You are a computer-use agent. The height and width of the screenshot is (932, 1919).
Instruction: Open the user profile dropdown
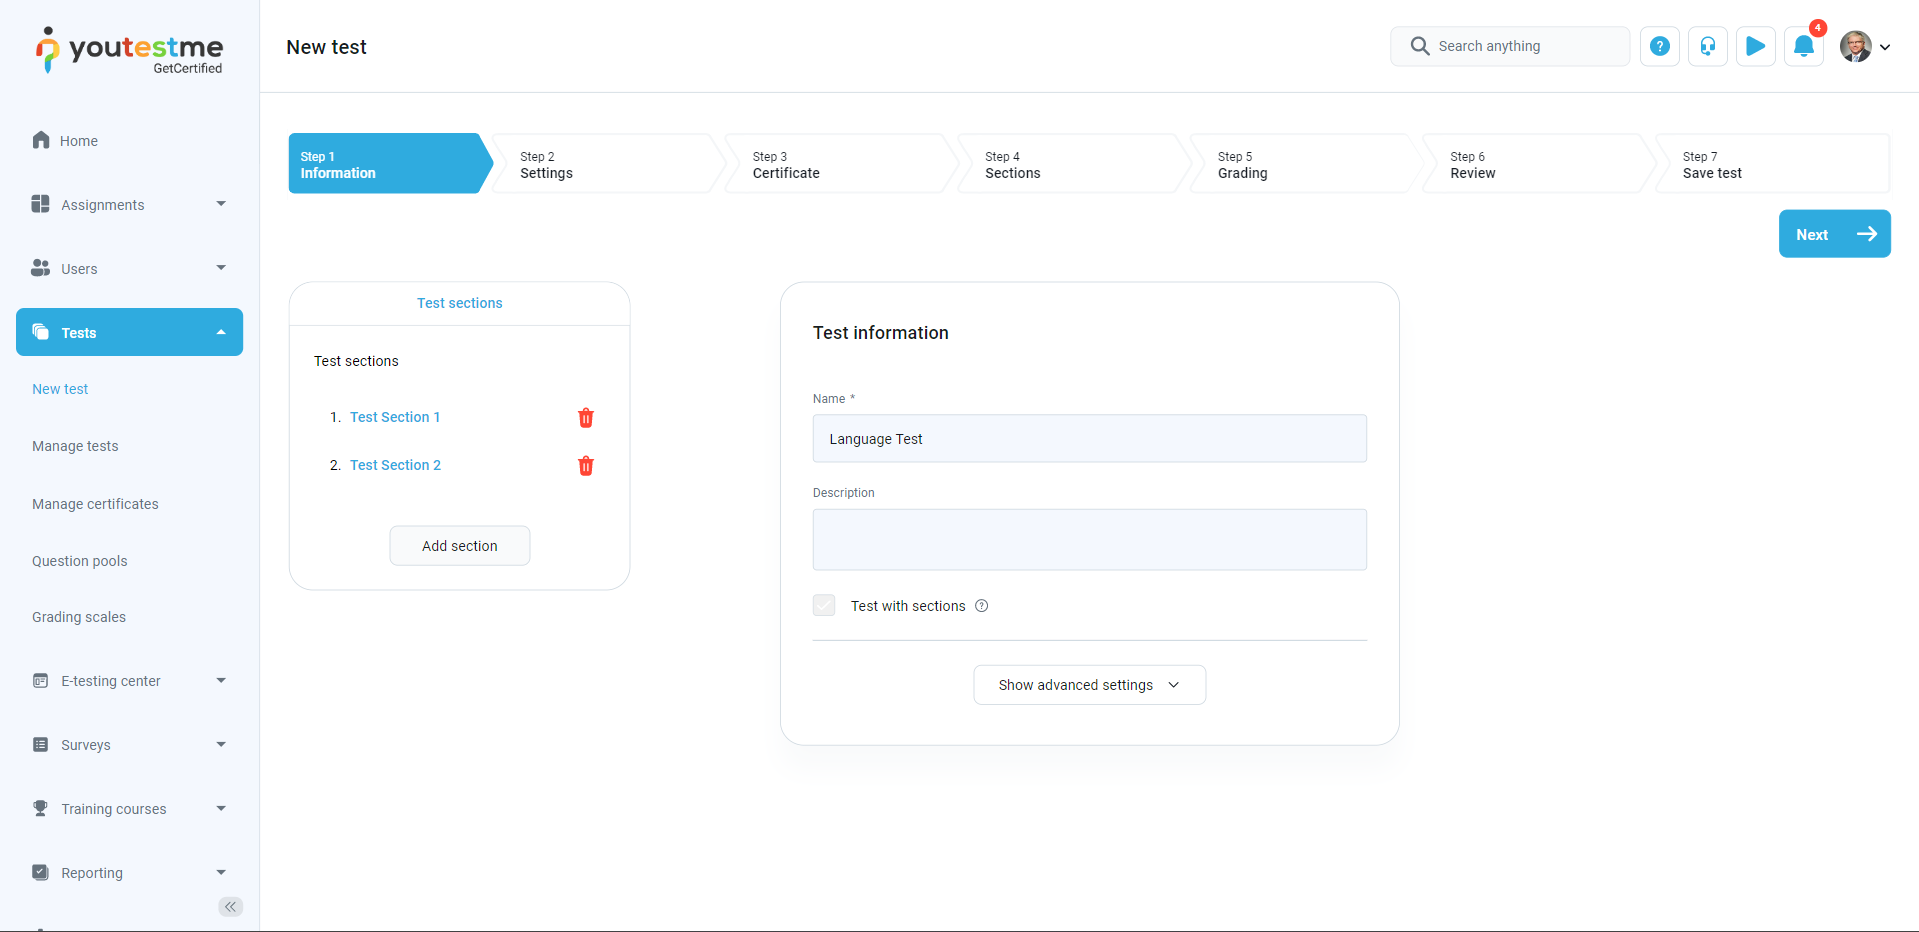(x=1865, y=46)
